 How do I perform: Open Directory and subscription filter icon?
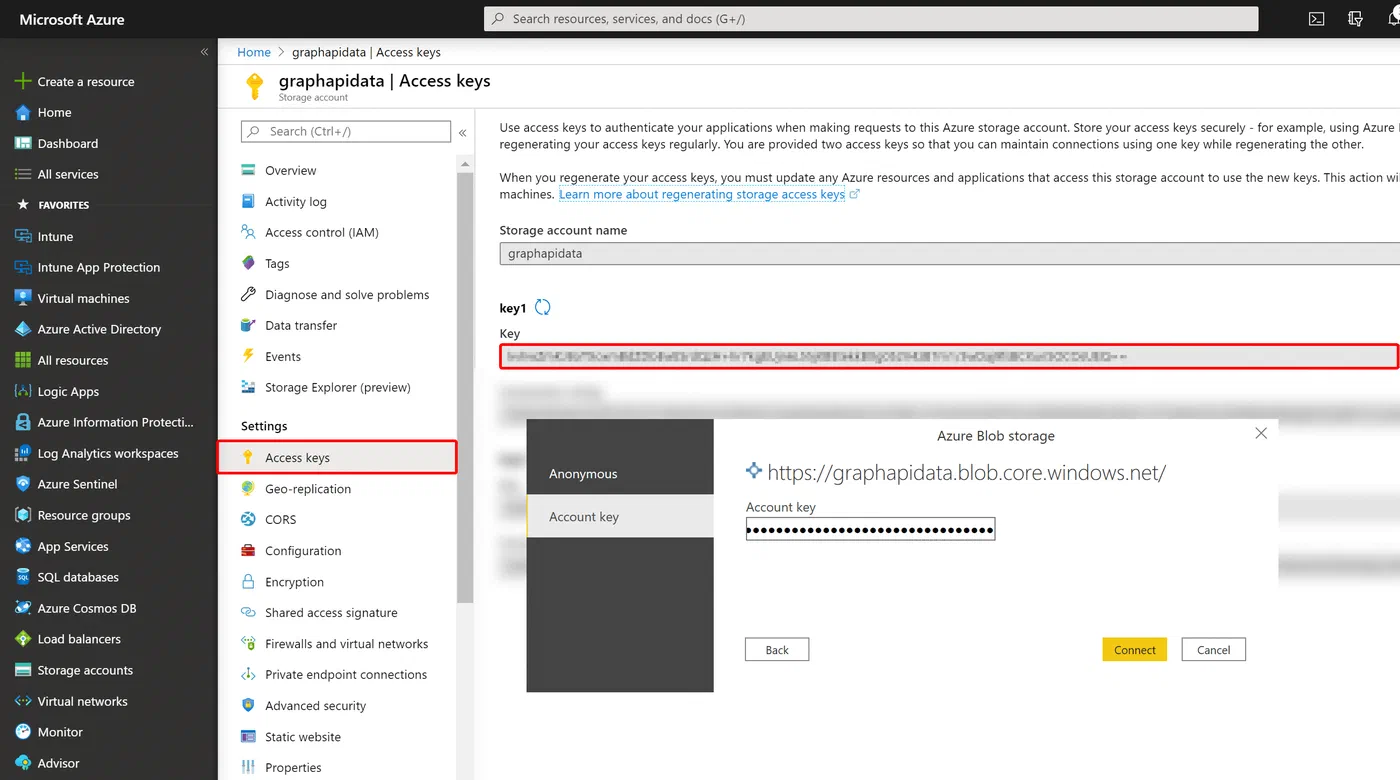point(1356,18)
